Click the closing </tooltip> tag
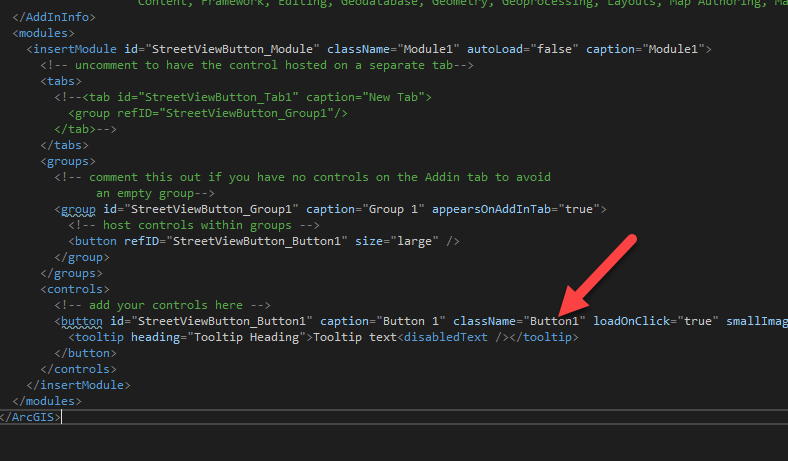This screenshot has width=788, height=461. (x=544, y=337)
